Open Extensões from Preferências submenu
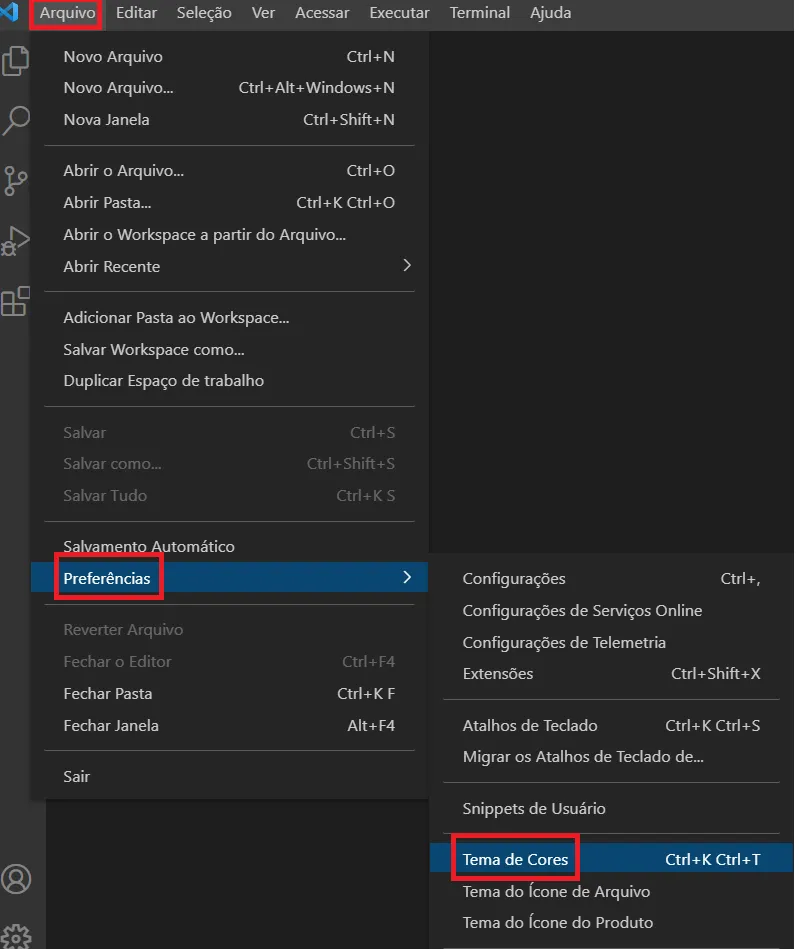 (x=611, y=674)
